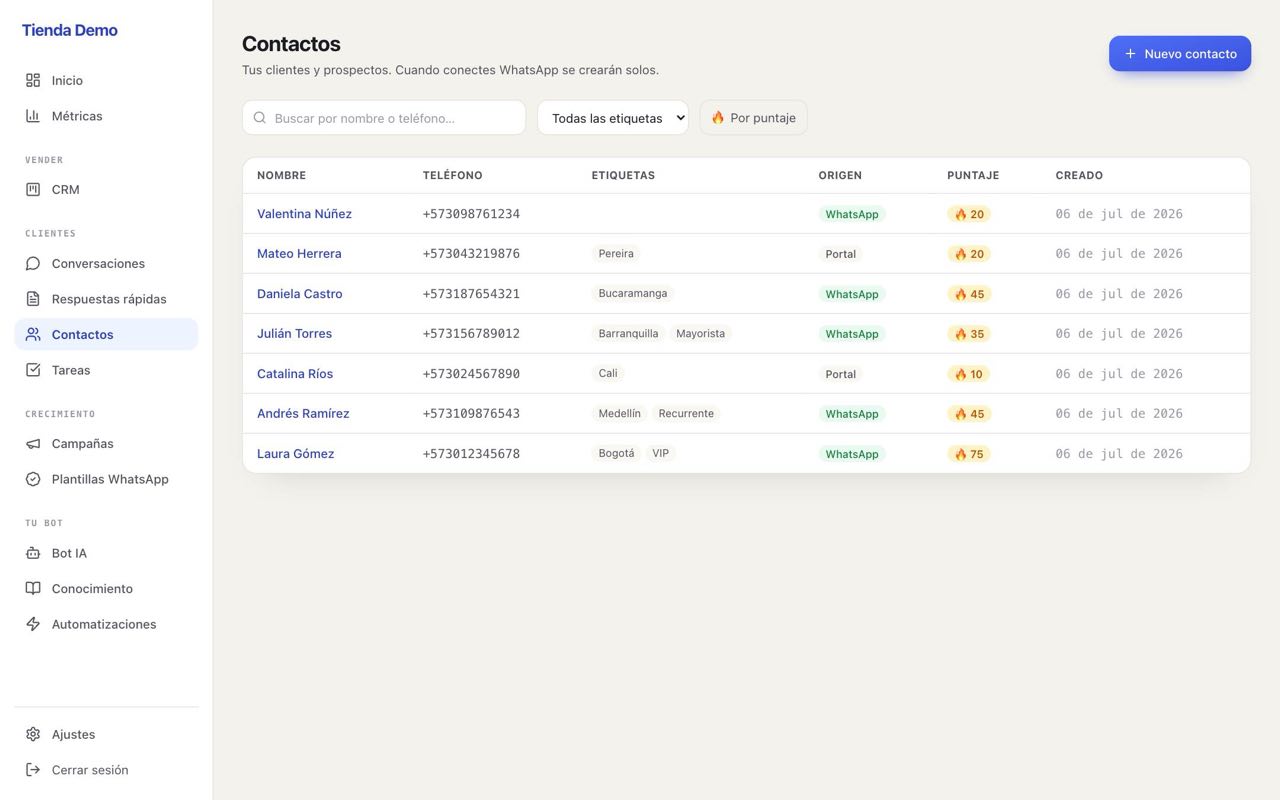Screen dimensions: 1280x800
Task: Click the VIP tag
Action: pos(661,454)
